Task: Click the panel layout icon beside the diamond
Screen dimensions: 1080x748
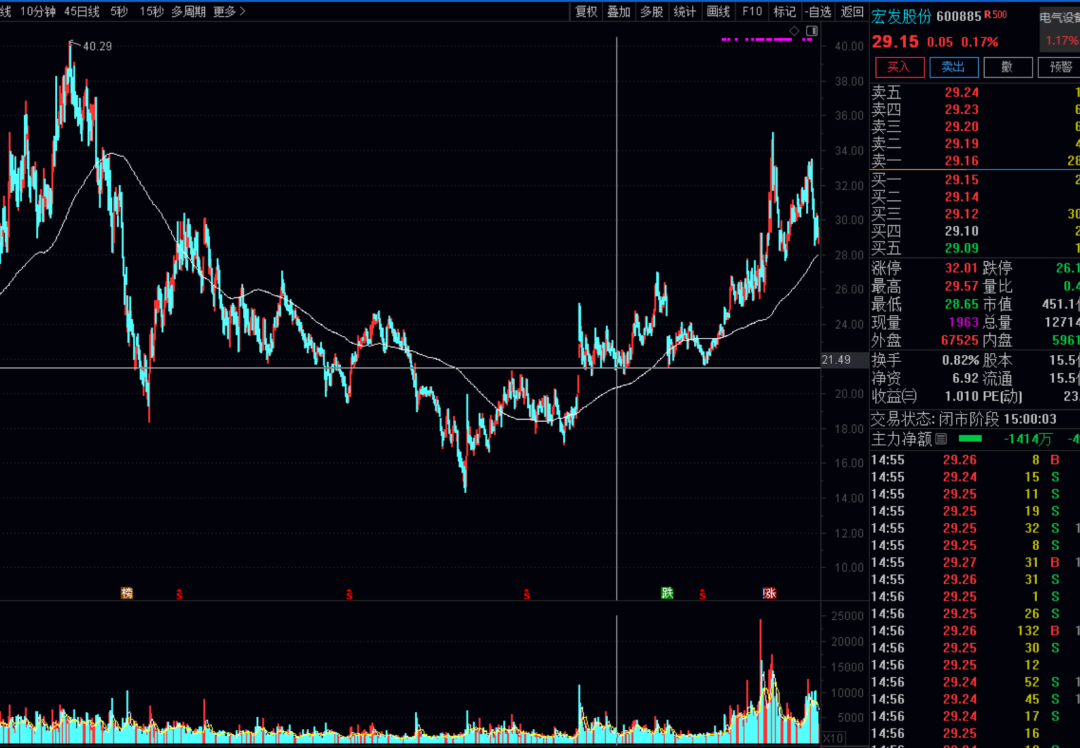Action: pyautogui.click(x=811, y=31)
